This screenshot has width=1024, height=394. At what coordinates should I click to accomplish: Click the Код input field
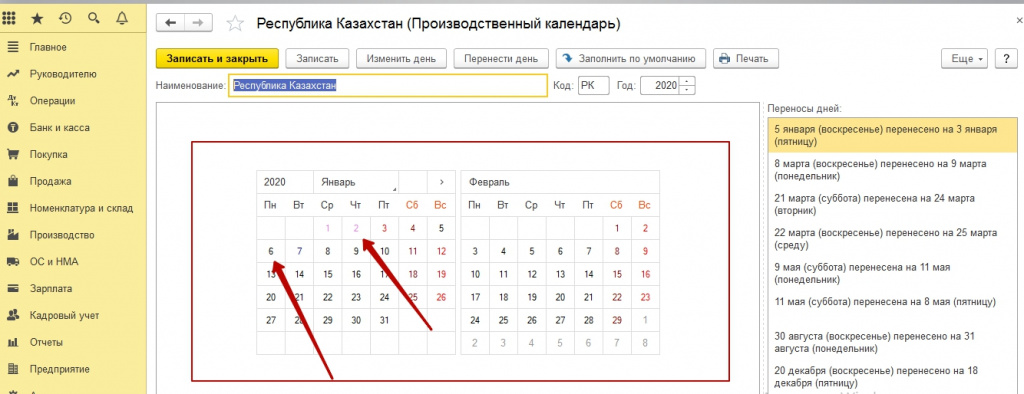(593, 86)
